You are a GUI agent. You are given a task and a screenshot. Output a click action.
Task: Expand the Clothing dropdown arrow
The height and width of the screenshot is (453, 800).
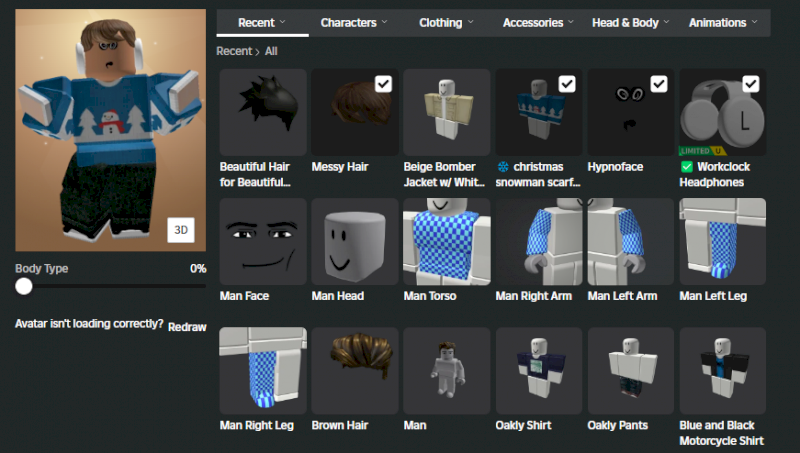470,22
